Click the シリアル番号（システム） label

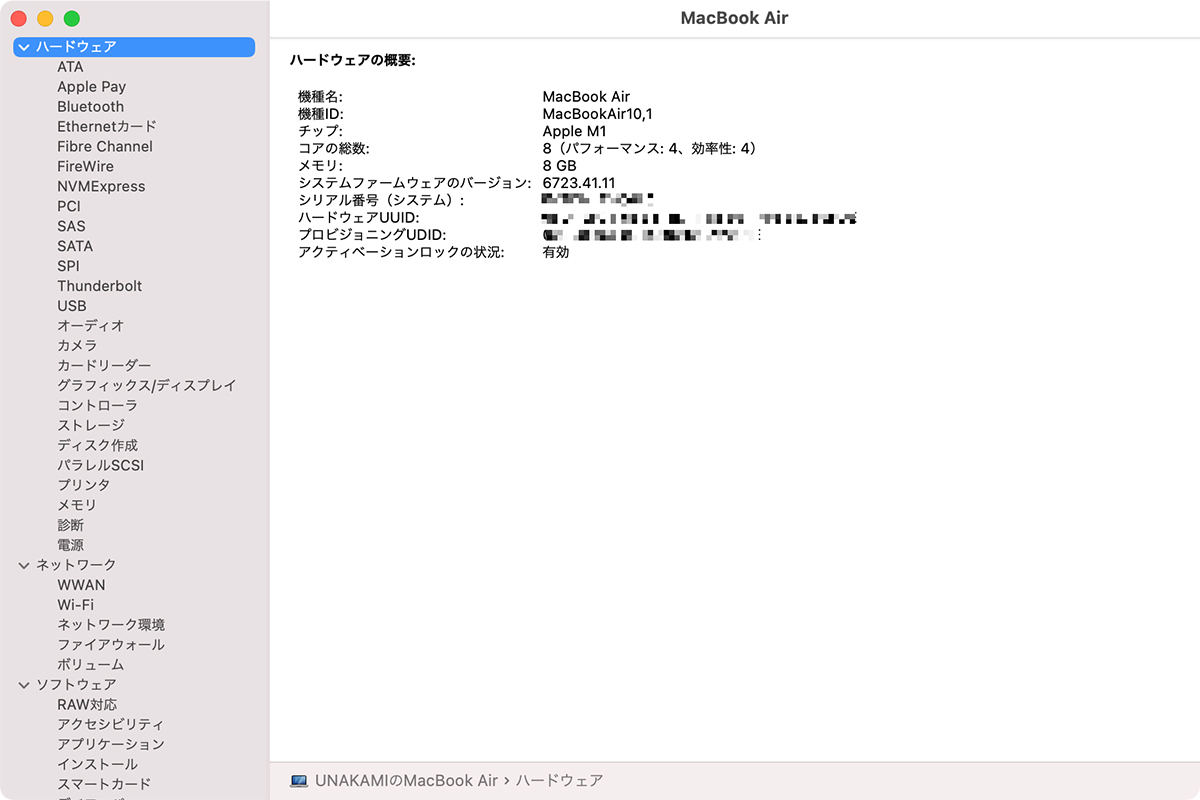tap(381, 200)
